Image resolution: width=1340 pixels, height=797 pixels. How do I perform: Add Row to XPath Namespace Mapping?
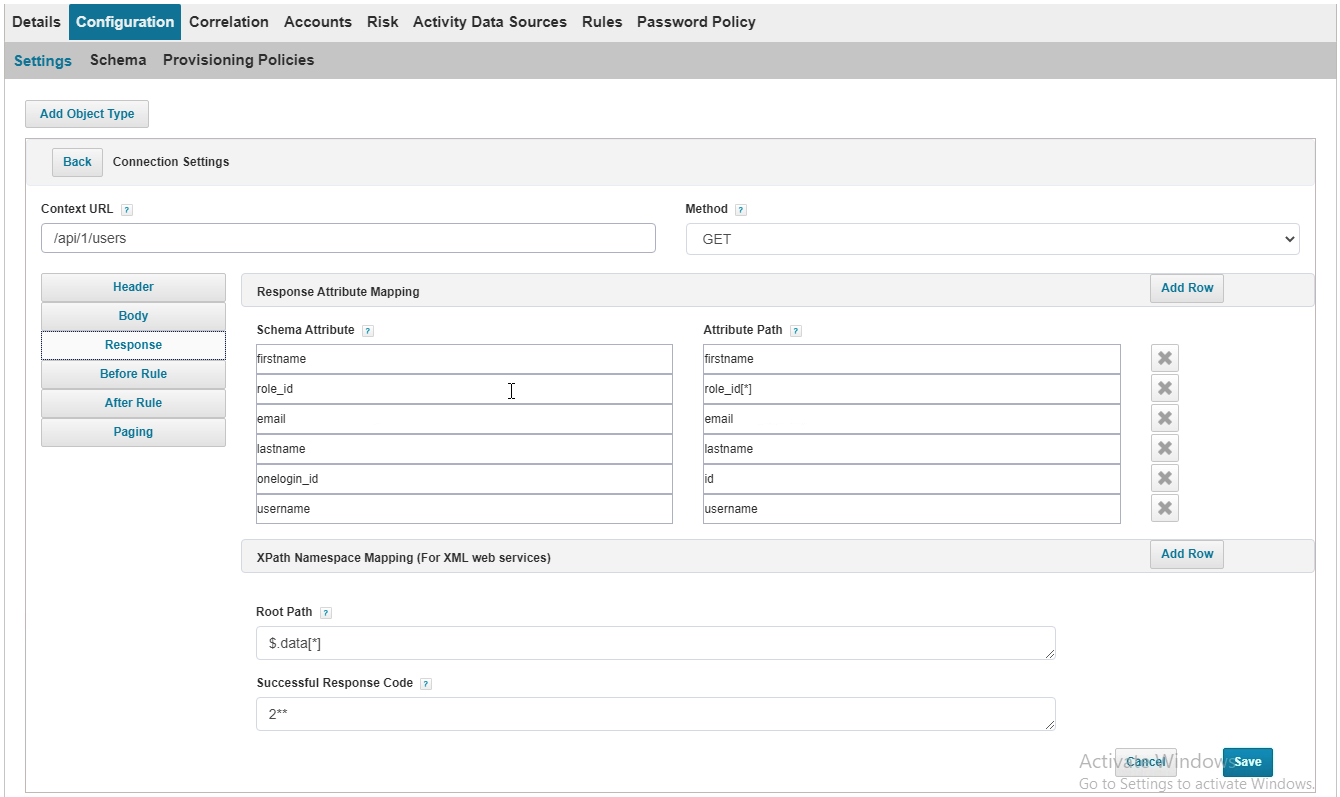[x=1187, y=554]
